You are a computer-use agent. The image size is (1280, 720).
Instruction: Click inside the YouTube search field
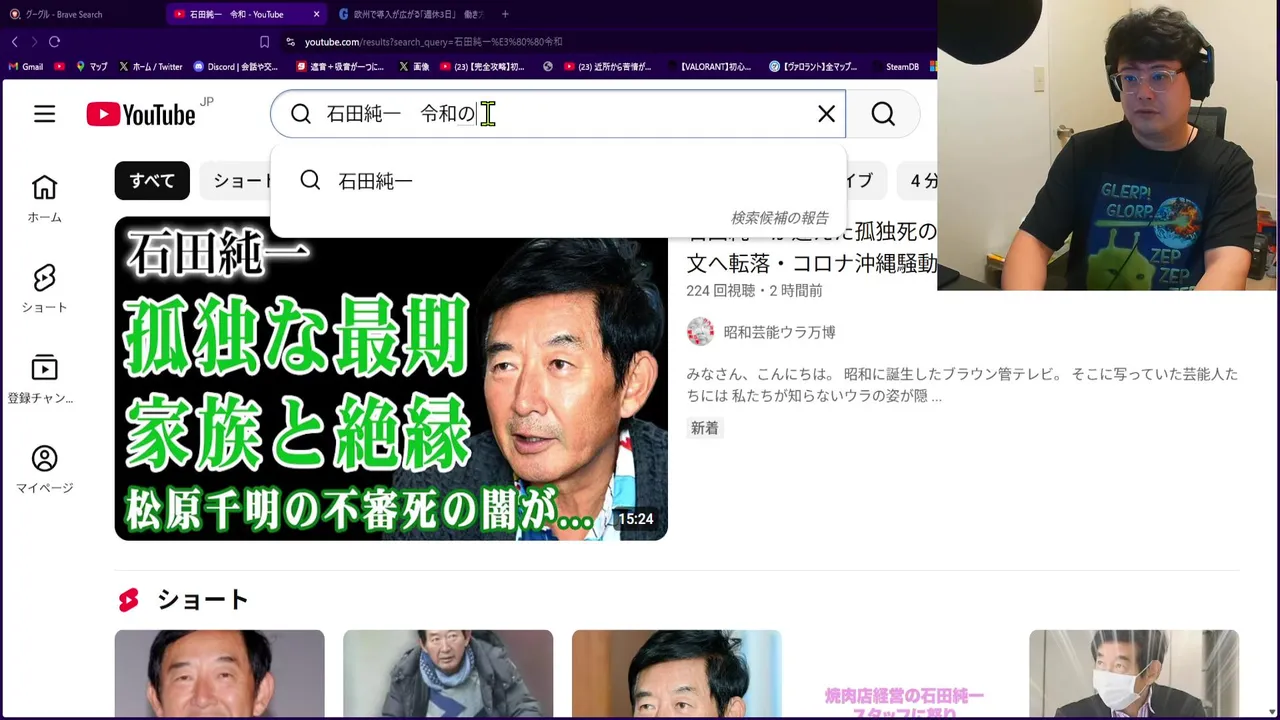(x=560, y=114)
